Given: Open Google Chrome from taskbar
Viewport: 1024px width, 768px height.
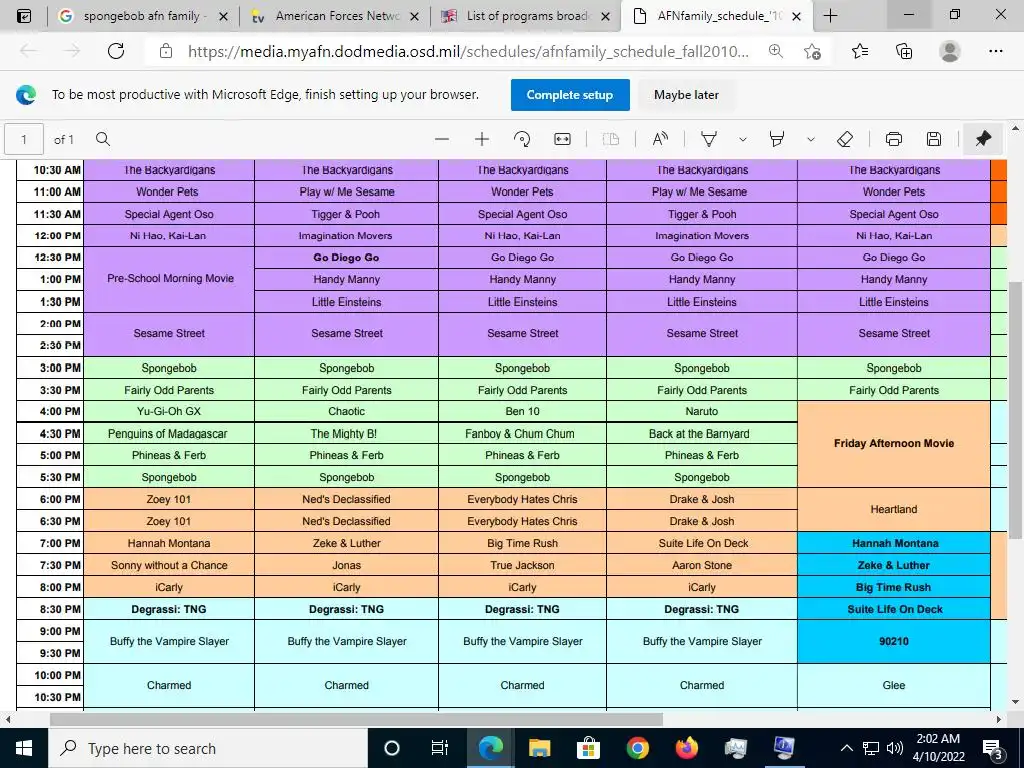Looking at the screenshot, I should coord(637,748).
